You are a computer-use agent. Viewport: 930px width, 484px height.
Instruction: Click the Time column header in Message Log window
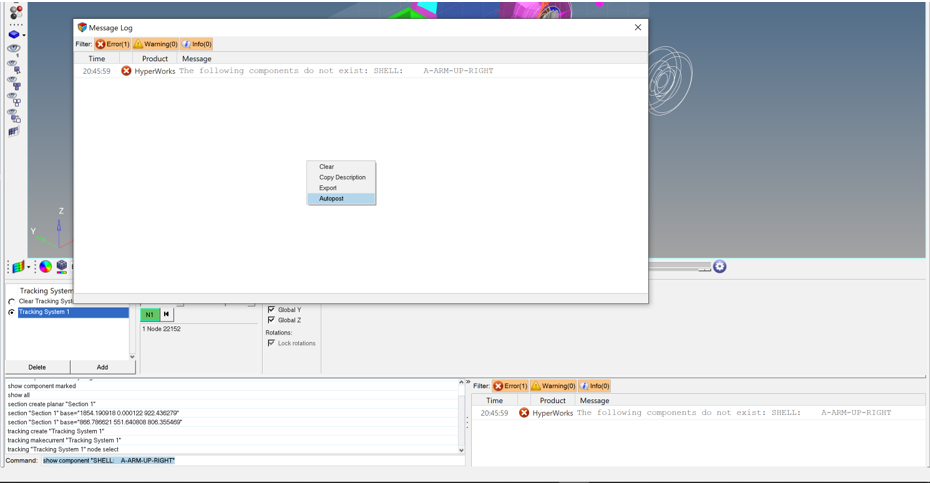click(x=97, y=59)
